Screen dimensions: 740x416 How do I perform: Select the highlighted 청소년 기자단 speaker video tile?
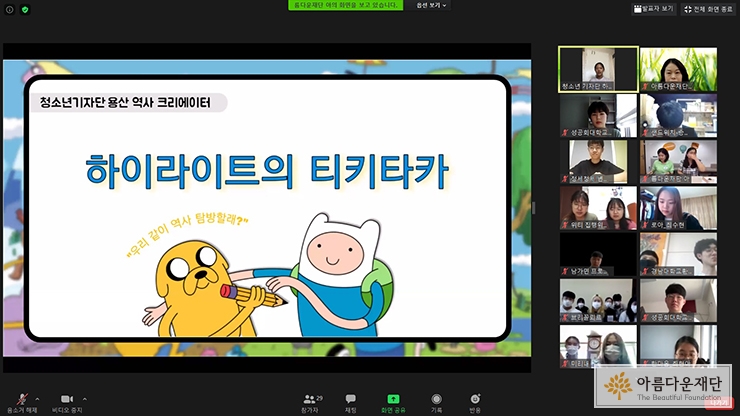click(598, 69)
